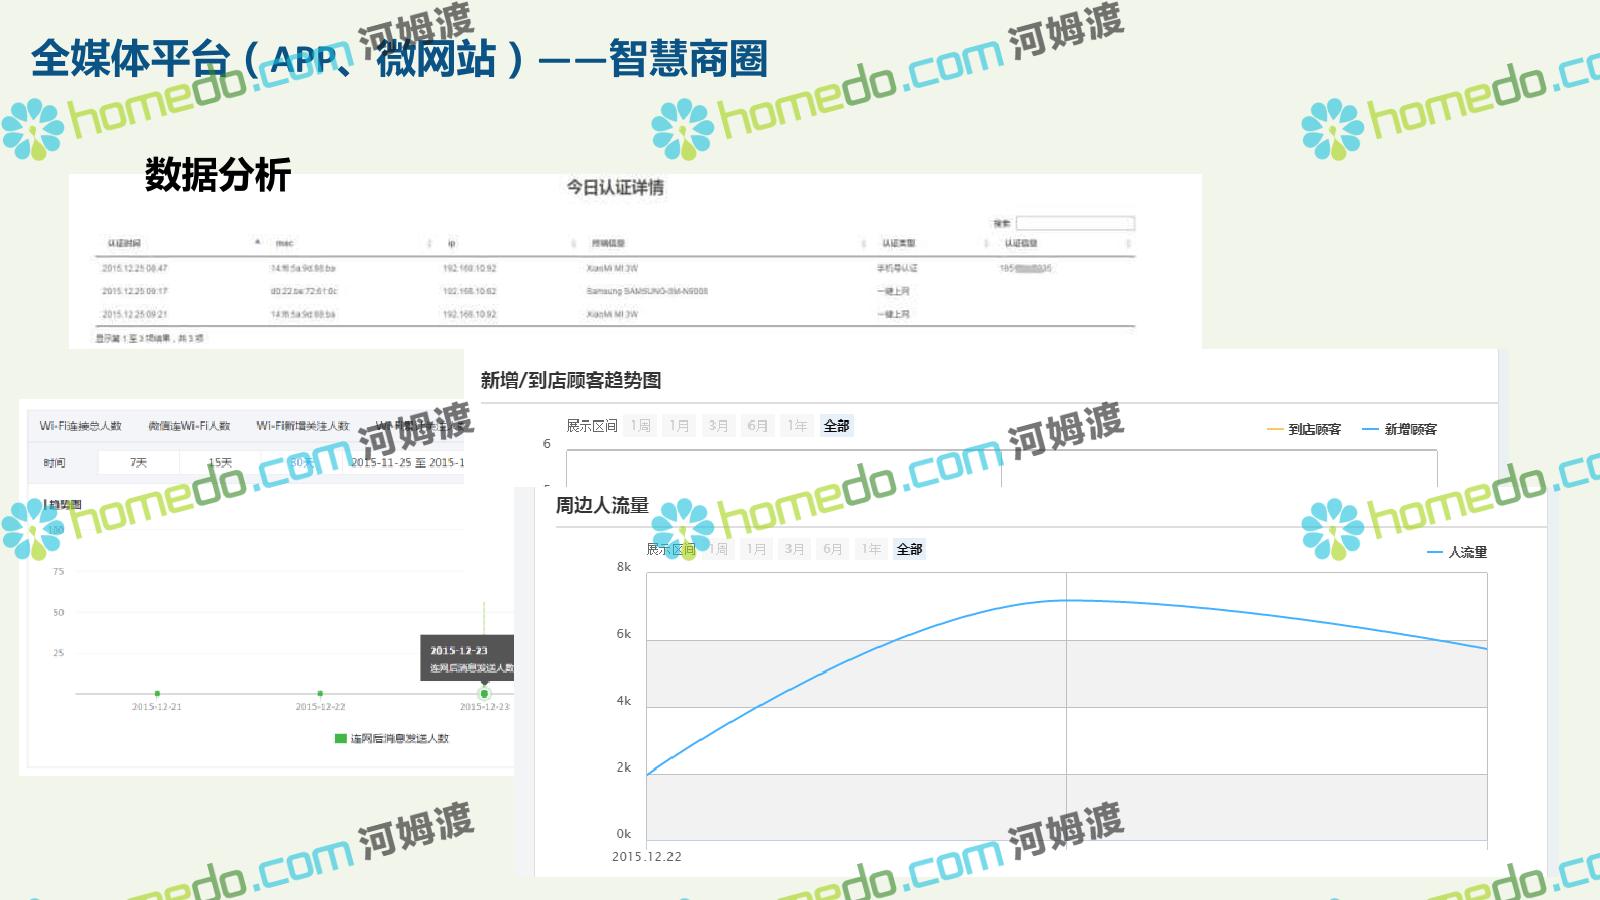Select 3月 range in 周边人流量 chart

tap(795, 549)
